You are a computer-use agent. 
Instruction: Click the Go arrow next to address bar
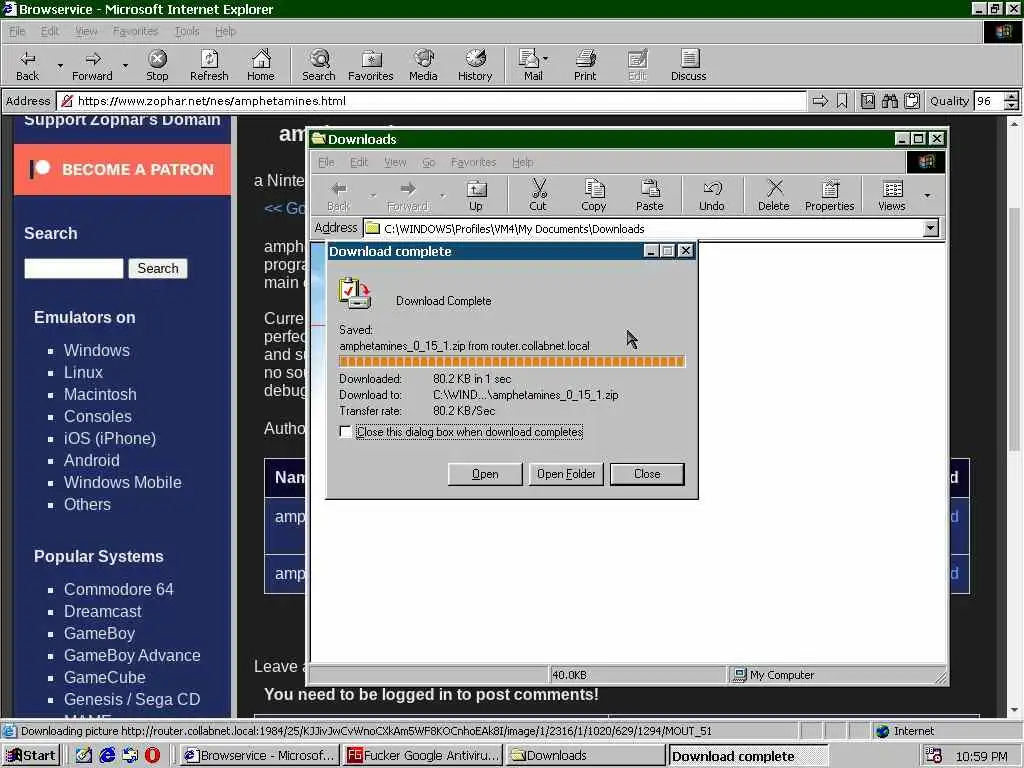(820, 101)
